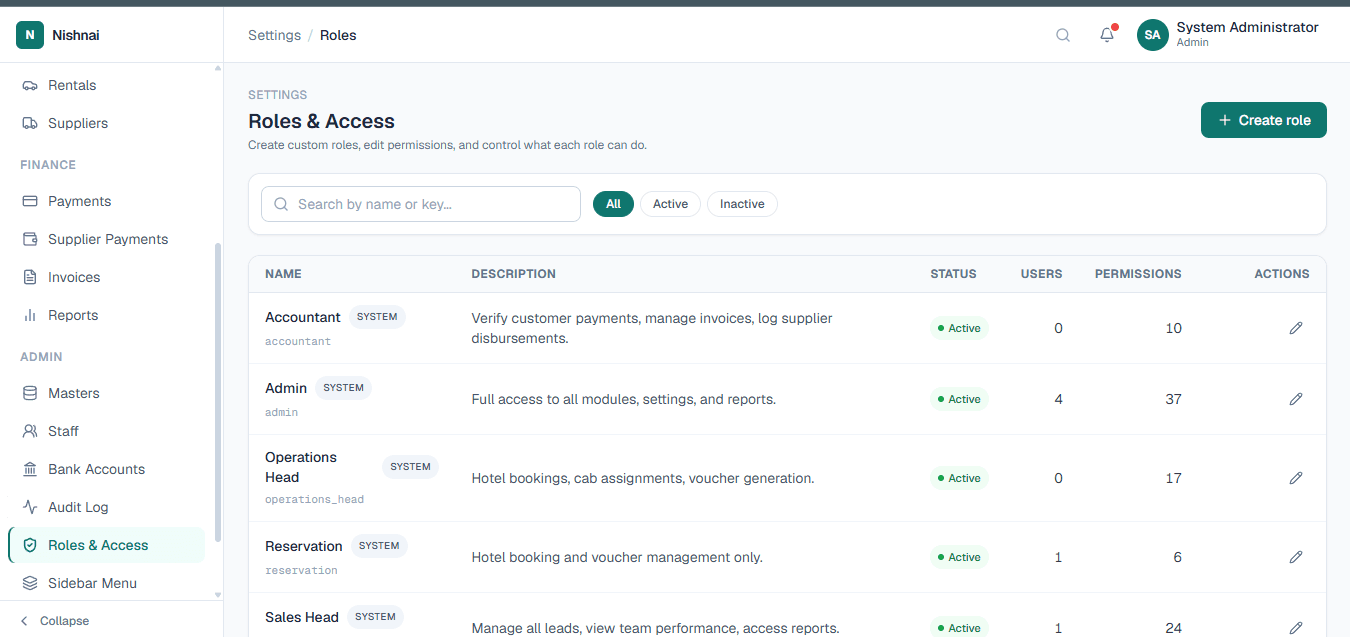Edit the Sales Head role pencil icon
Image resolution: width=1350 pixels, height=637 pixels.
(1296, 628)
